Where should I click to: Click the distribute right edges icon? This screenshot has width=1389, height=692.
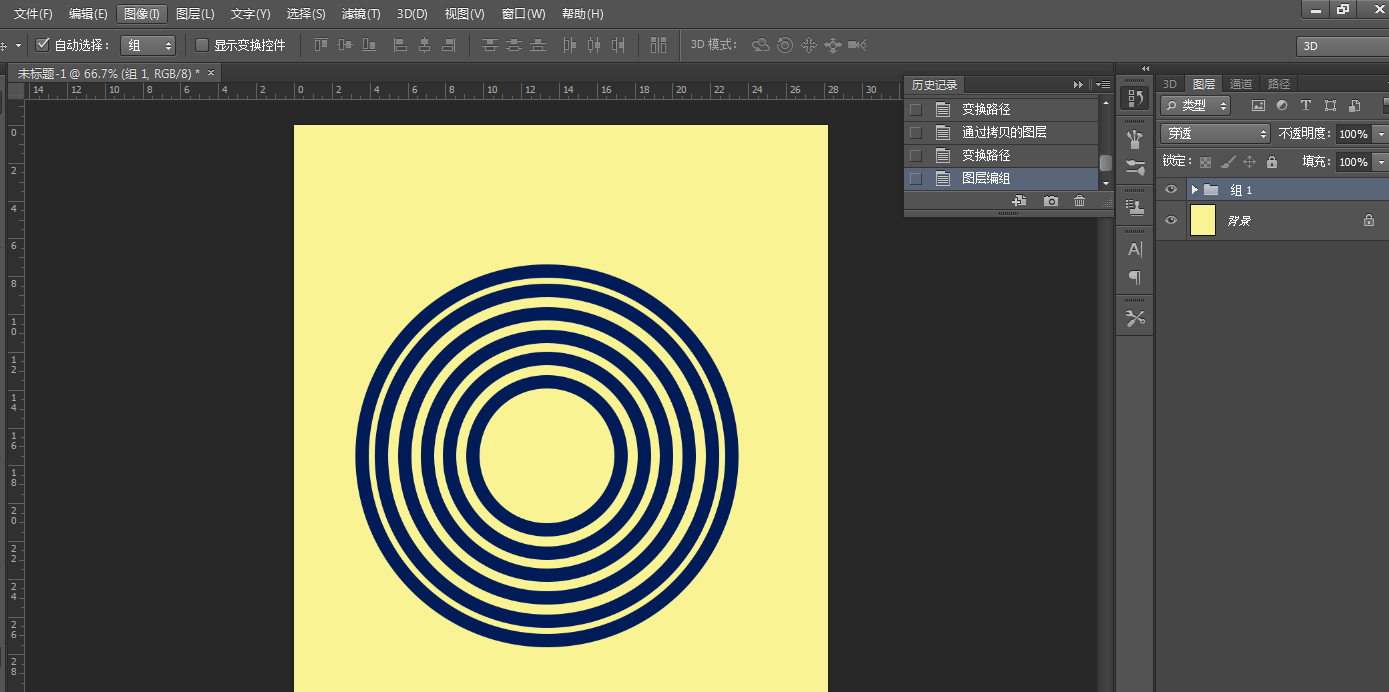coord(618,45)
